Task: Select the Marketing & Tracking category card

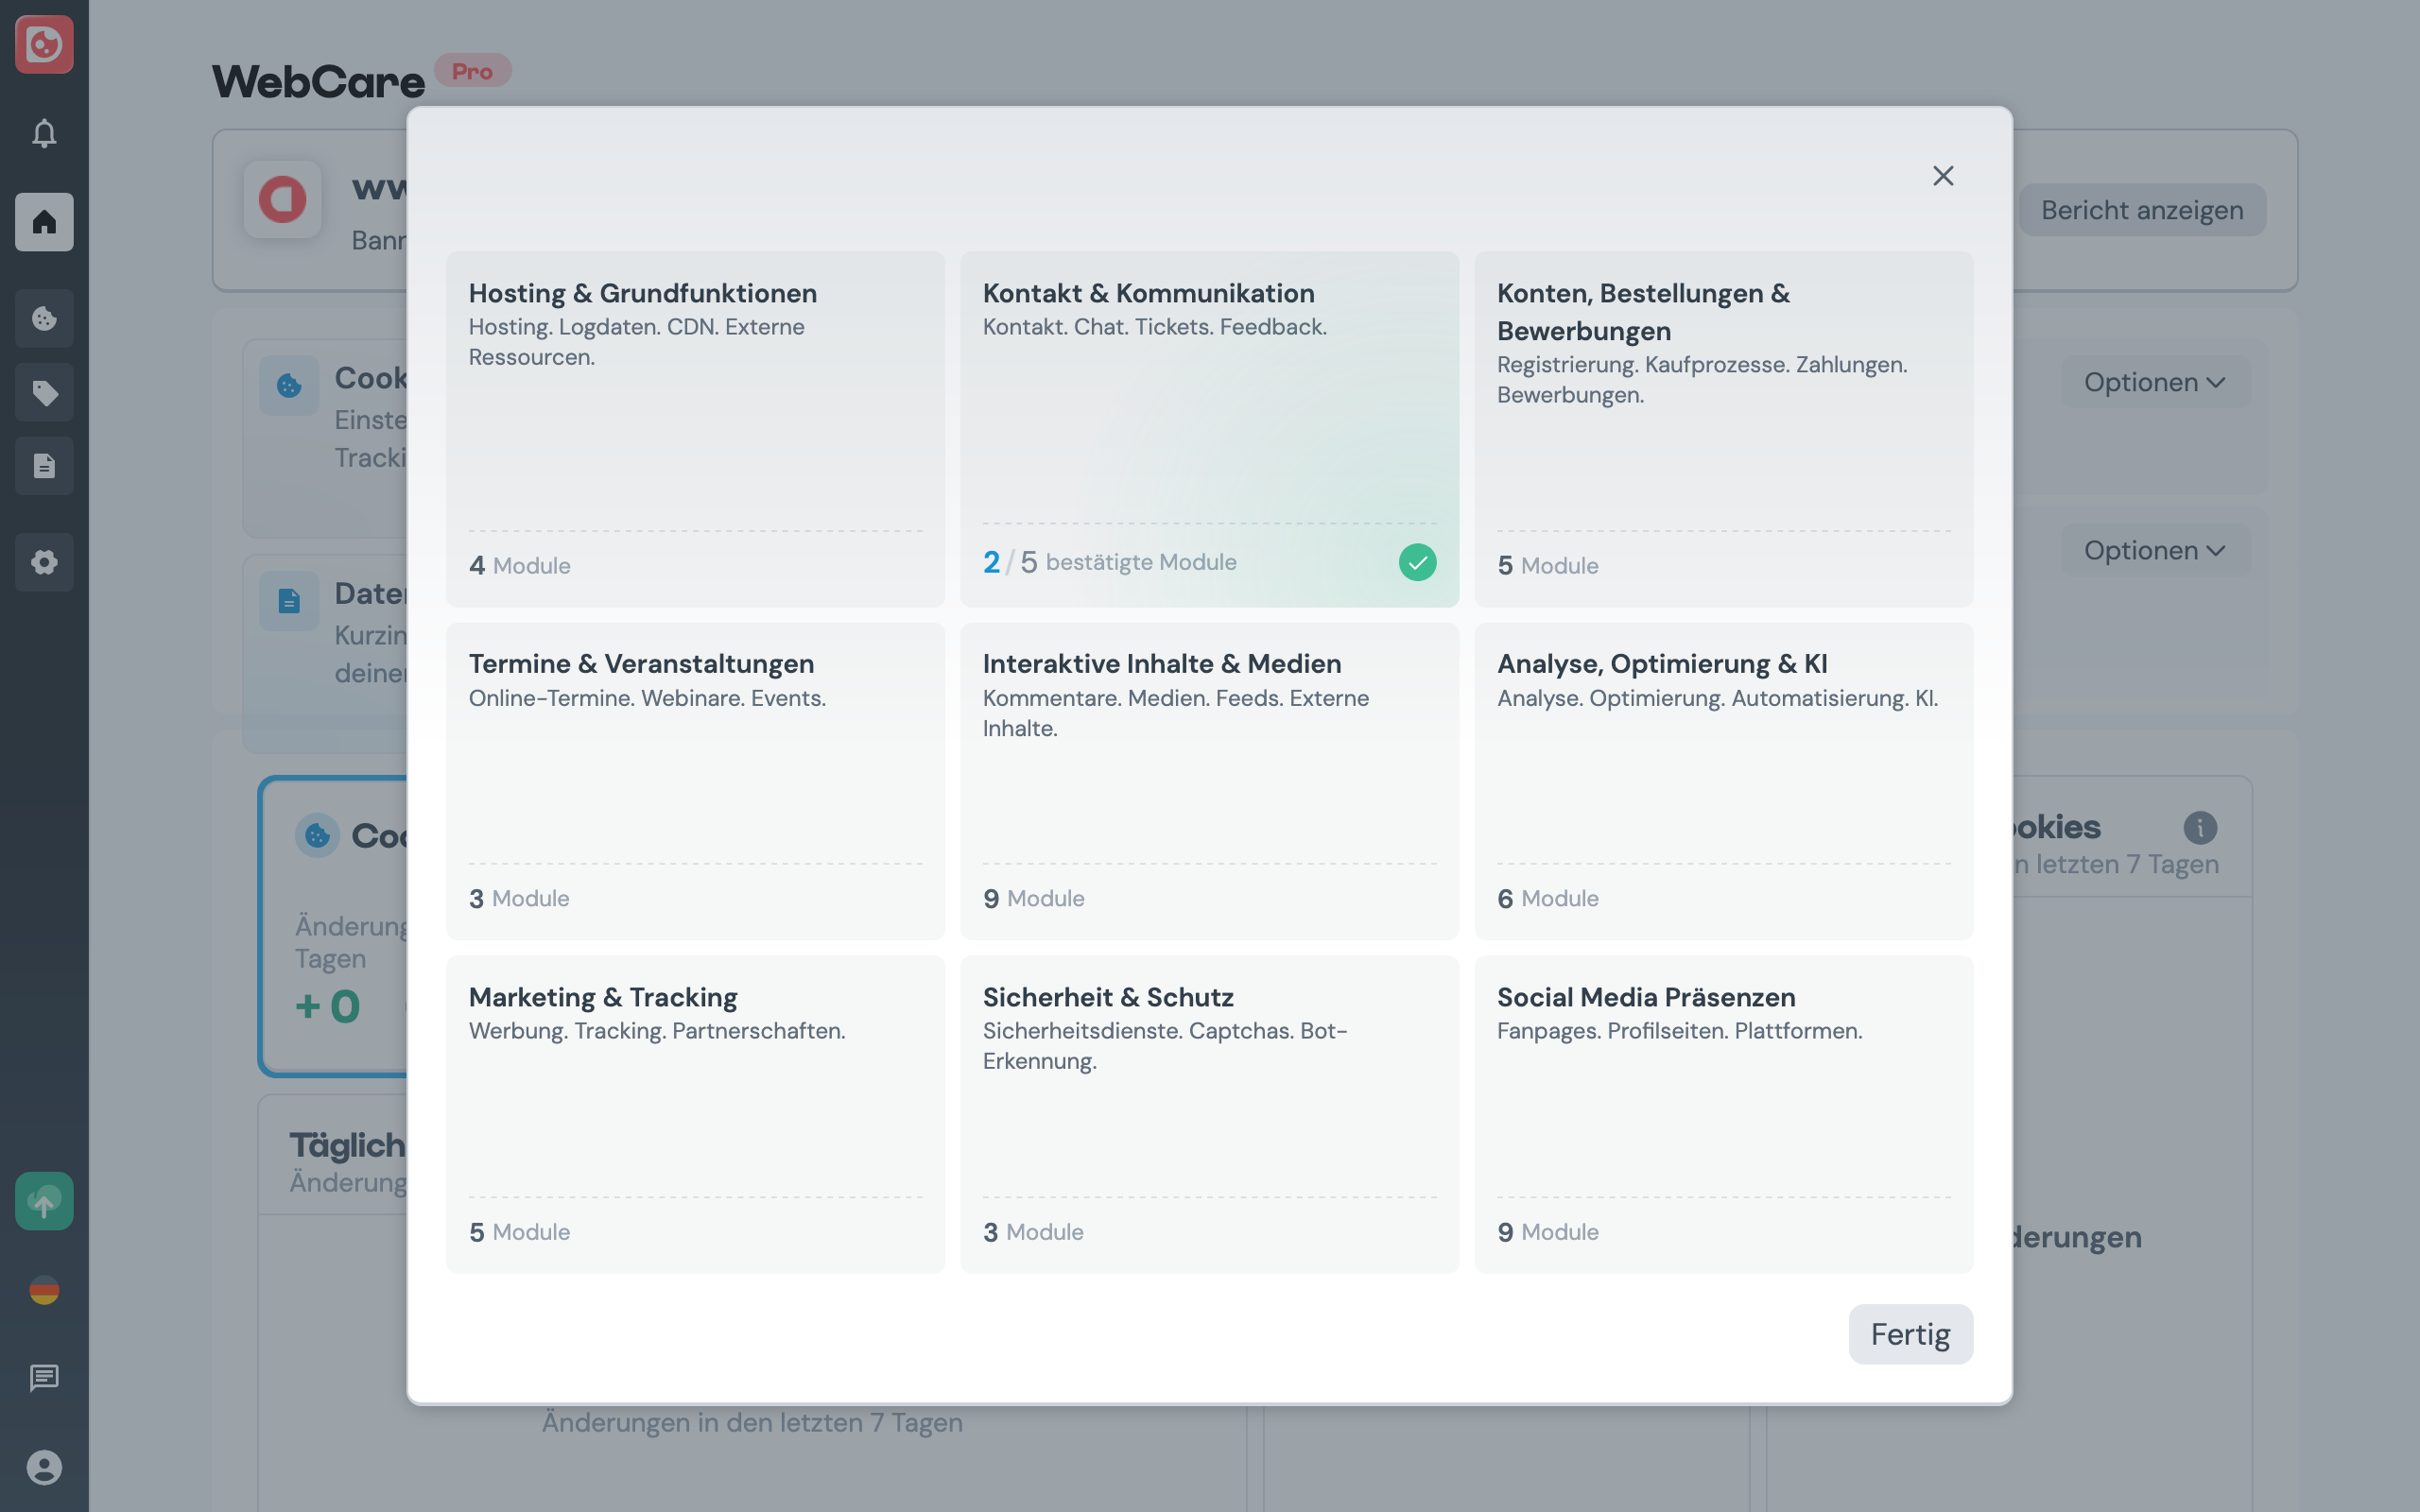Action: (695, 1113)
